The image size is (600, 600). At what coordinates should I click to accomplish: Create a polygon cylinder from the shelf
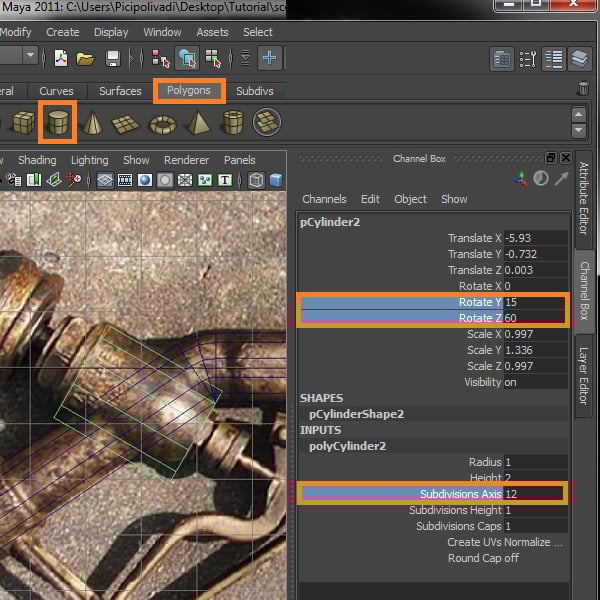point(57,123)
